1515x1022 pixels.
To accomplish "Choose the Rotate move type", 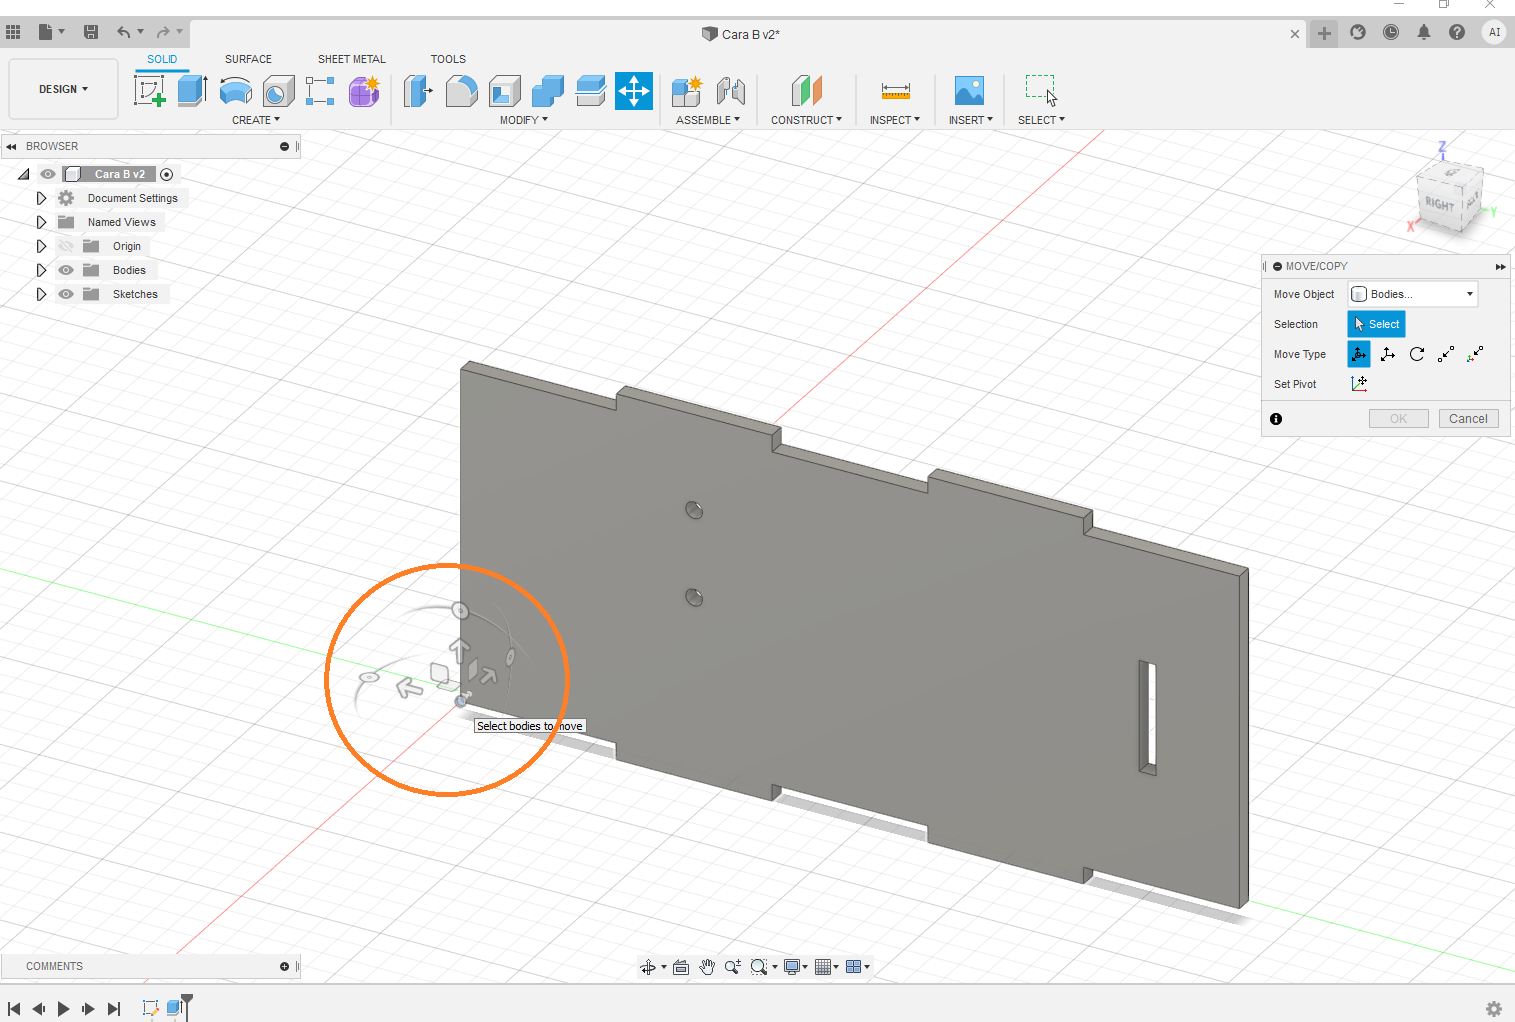I will pyautogui.click(x=1417, y=354).
